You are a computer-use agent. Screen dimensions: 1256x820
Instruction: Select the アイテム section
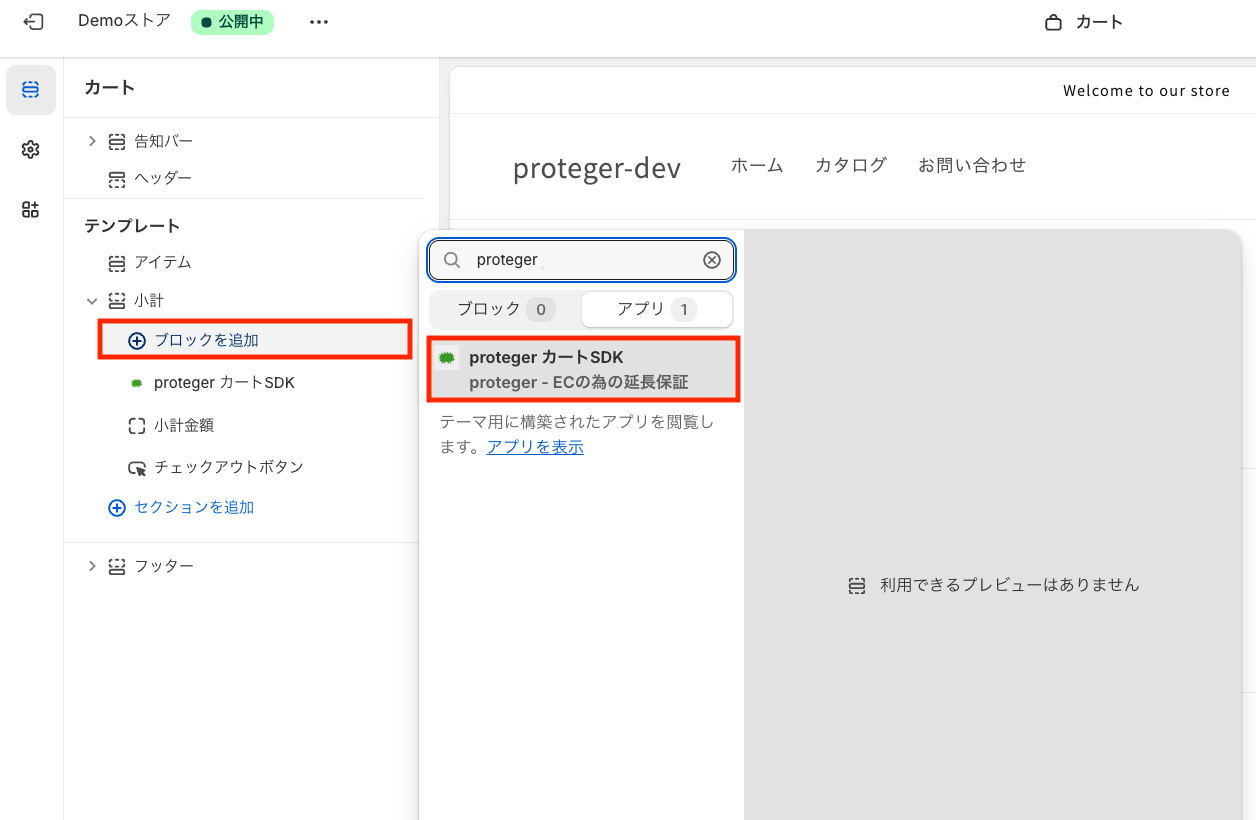coord(163,263)
